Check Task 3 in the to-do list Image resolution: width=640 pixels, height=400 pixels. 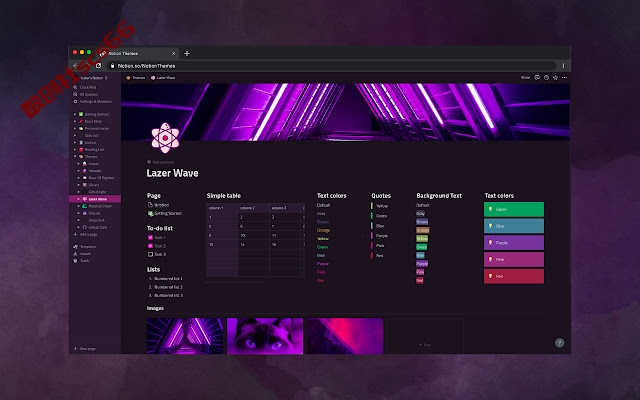click(x=150, y=254)
